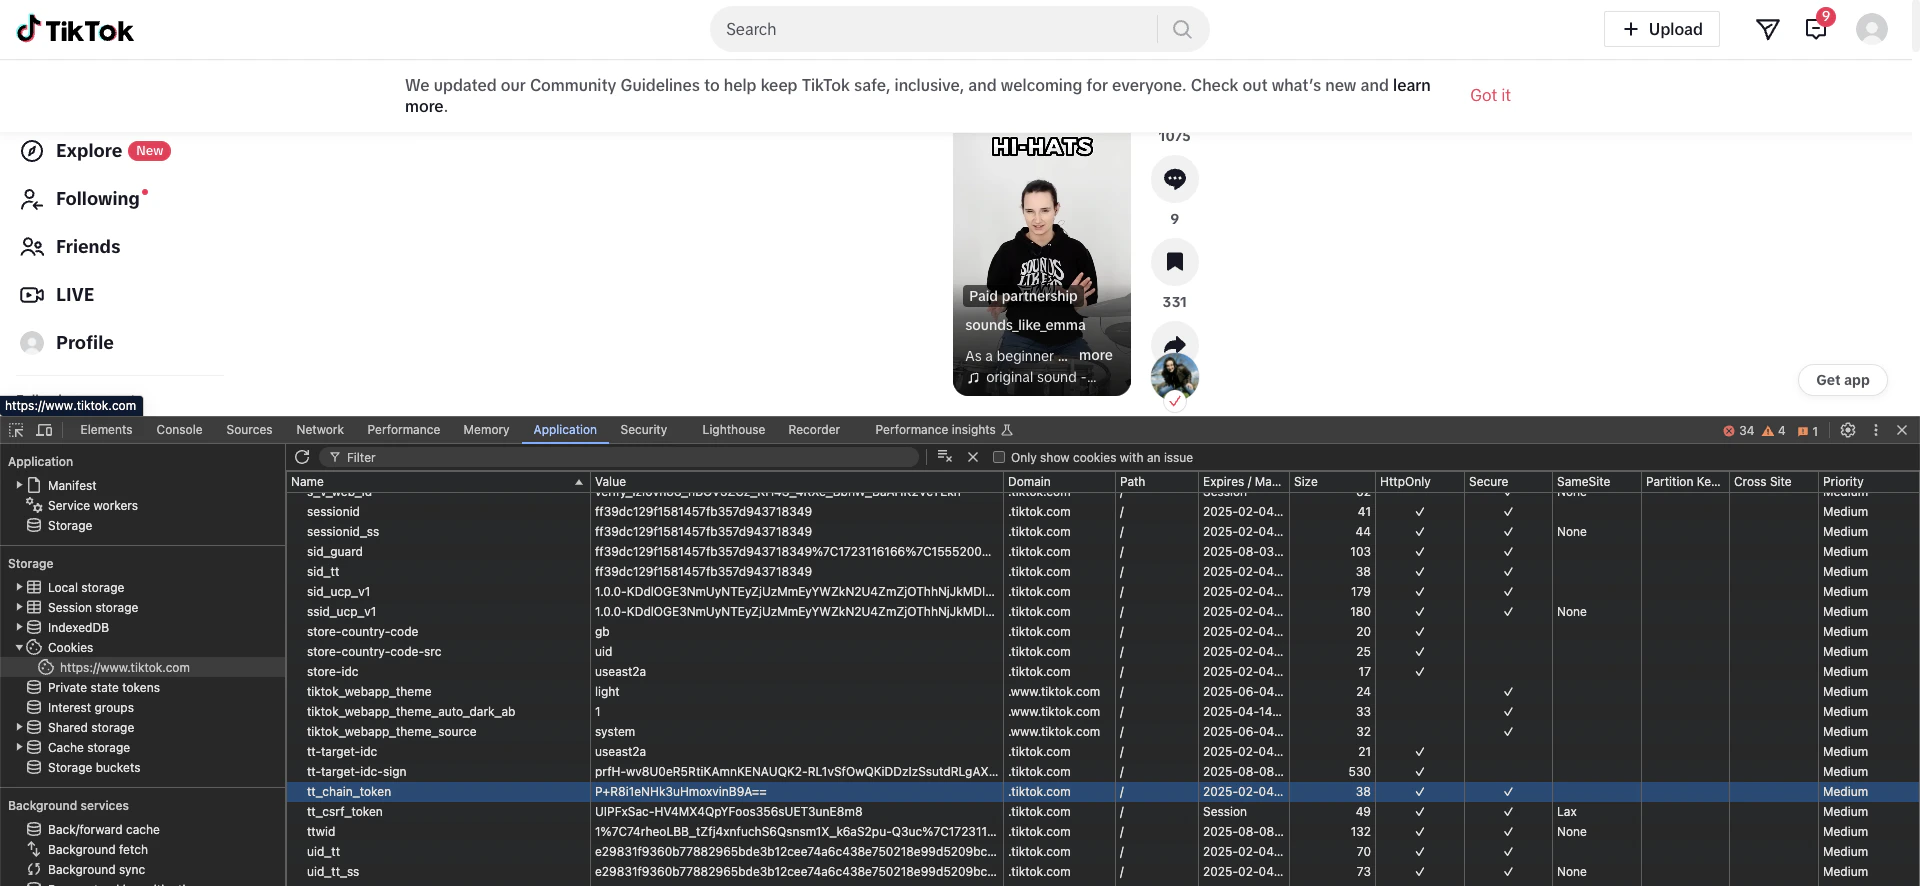Switch to the Network tab
The height and width of the screenshot is (886, 1920).
click(320, 430)
